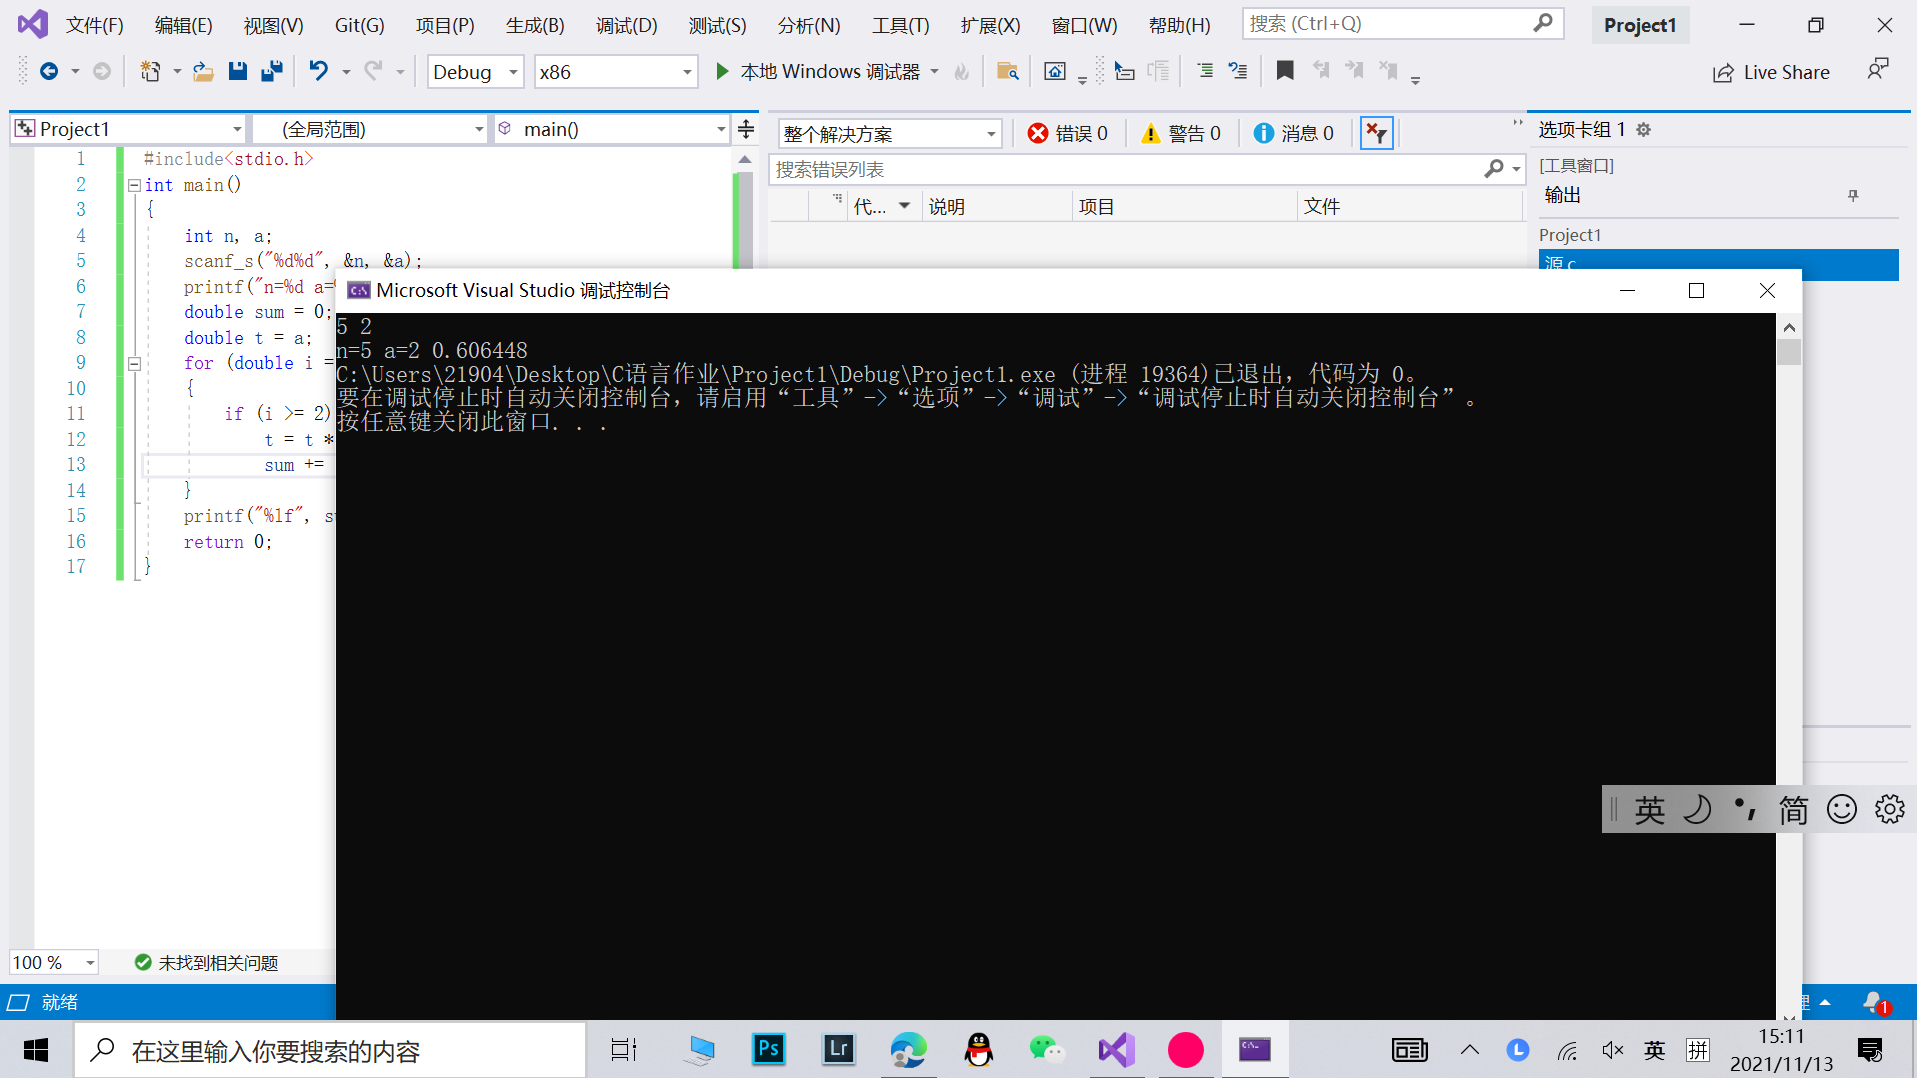Image resolution: width=1917 pixels, height=1078 pixels.
Task: Click the IME settings gear icon
Action: pos(1889,808)
